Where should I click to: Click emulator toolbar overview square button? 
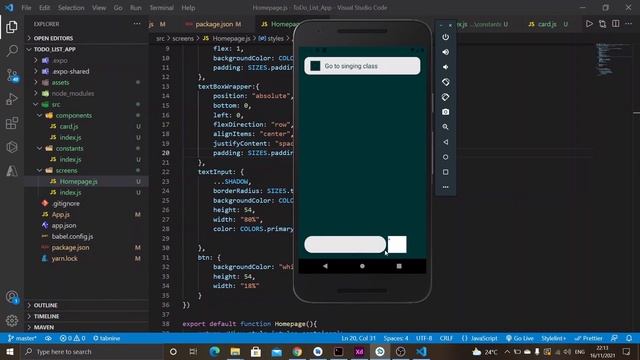pyautogui.click(x=446, y=172)
